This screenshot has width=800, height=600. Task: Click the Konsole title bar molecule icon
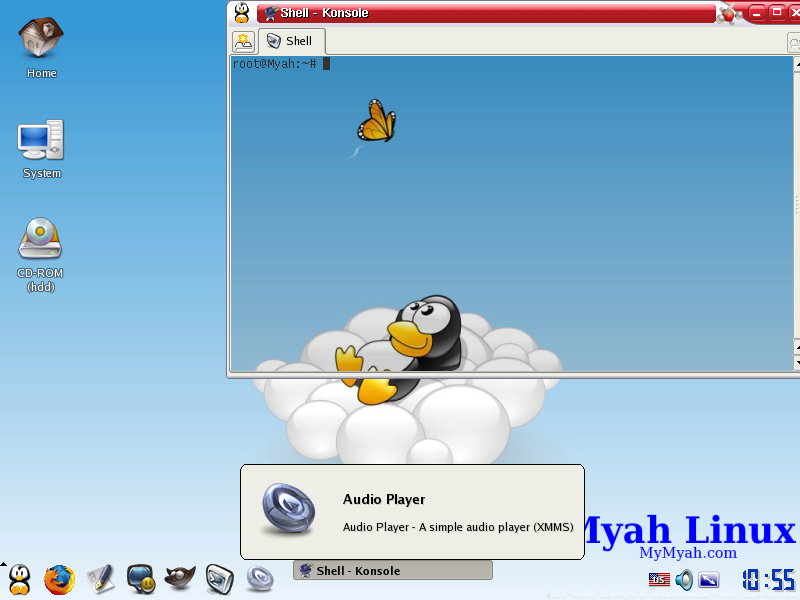pos(728,13)
